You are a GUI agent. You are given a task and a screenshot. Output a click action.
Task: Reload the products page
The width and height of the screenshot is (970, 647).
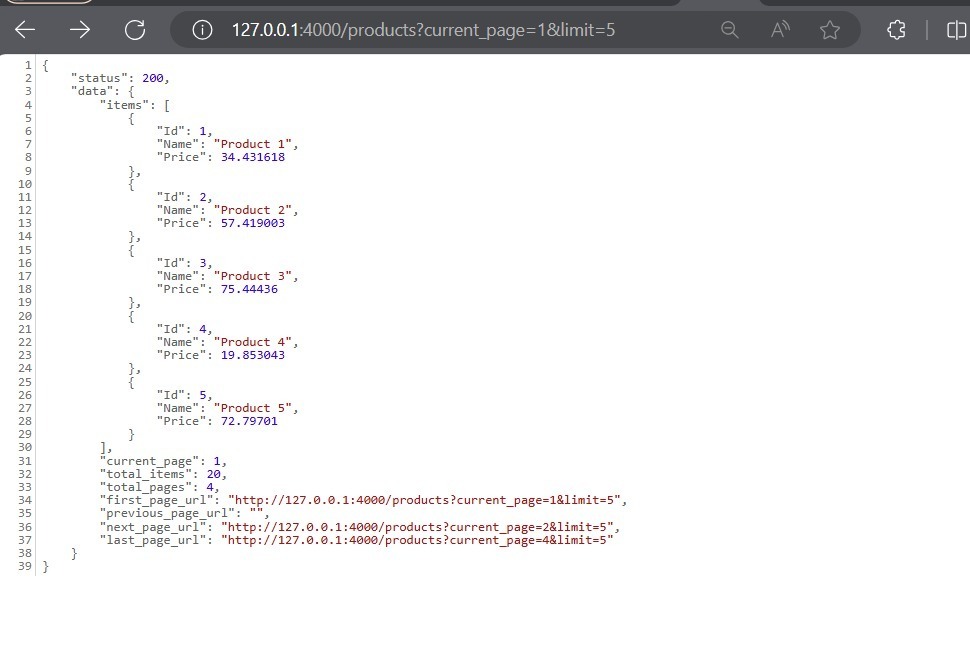(135, 30)
